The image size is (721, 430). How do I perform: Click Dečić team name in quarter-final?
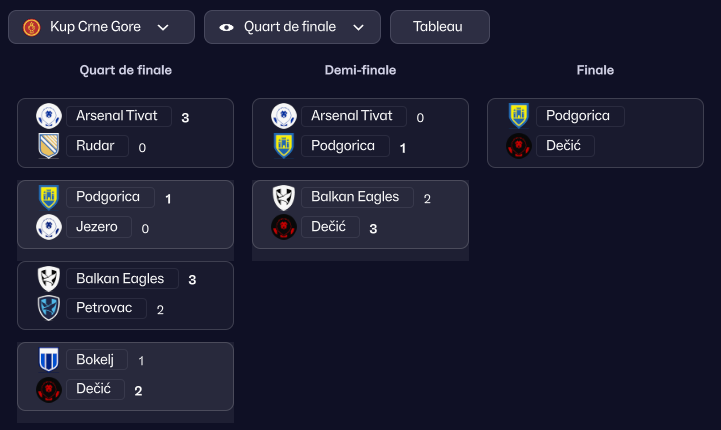[95, 390]
